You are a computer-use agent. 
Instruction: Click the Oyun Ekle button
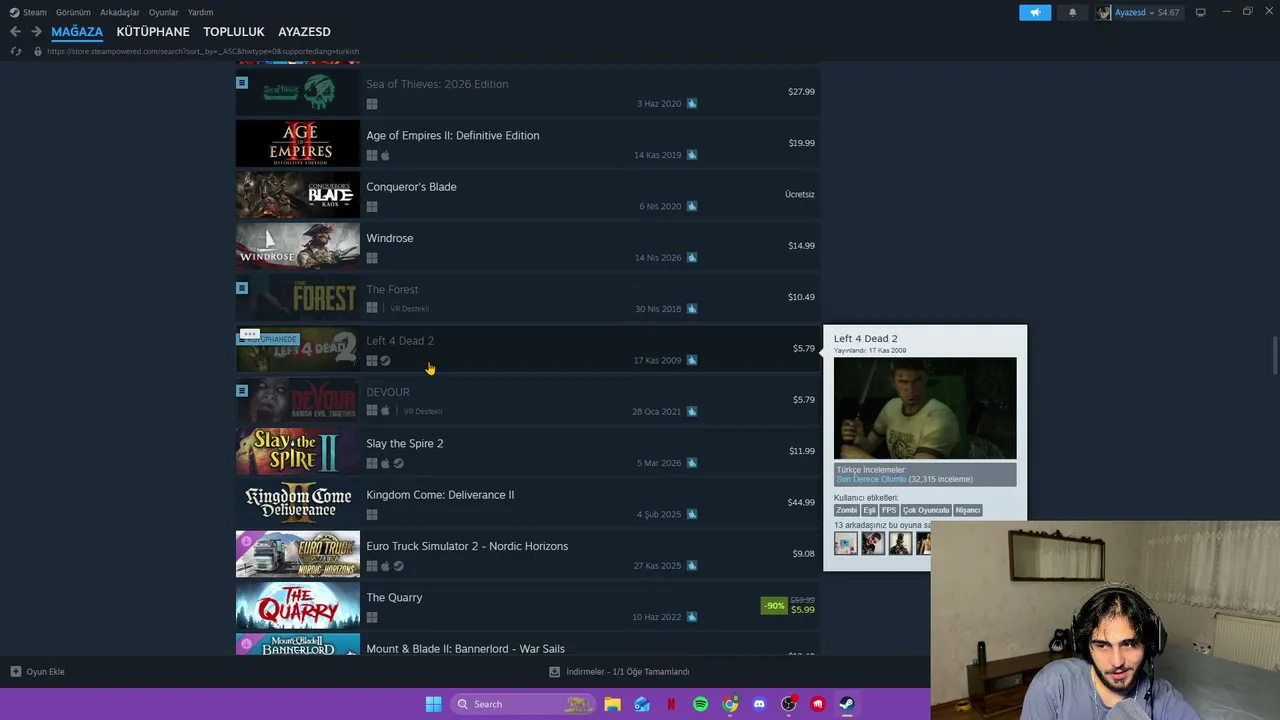(38, 672)
